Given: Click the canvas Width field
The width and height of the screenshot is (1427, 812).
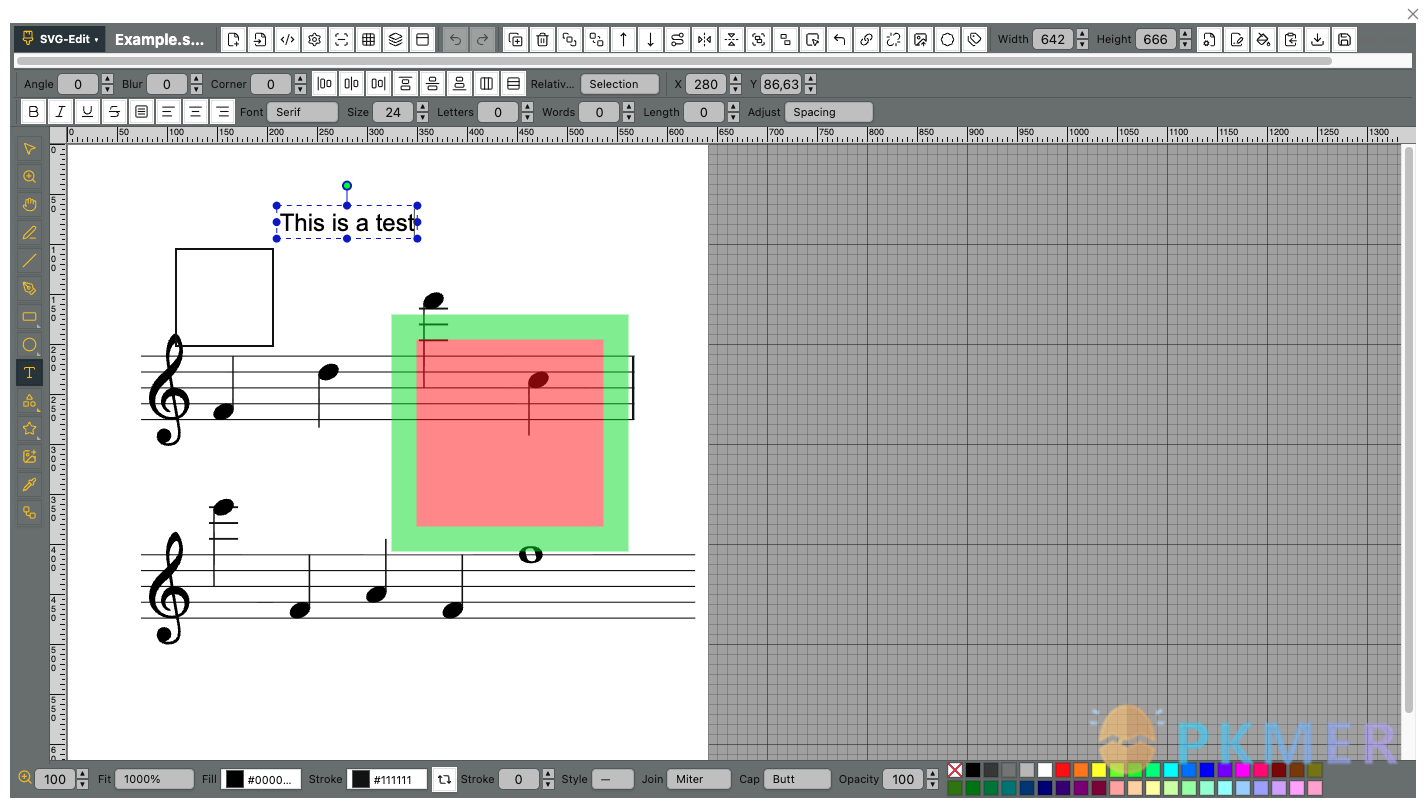Looking at the screenshot, I should point(1053,39).
